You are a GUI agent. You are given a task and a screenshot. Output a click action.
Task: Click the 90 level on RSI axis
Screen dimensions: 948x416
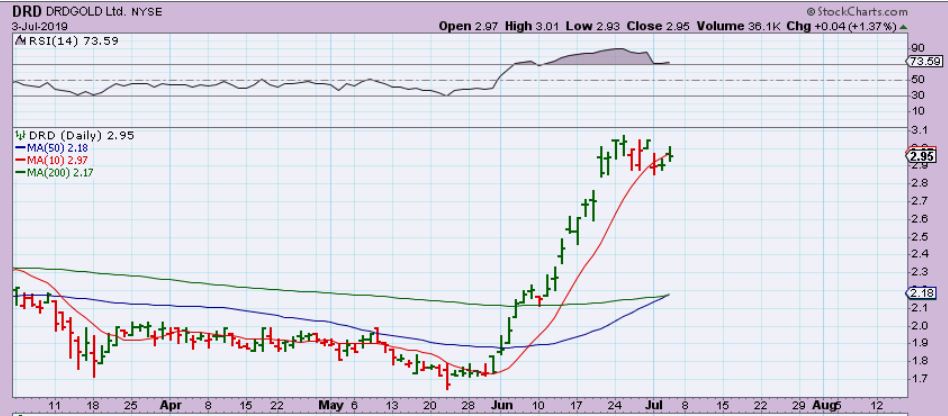pyautogui.click(x=920, y=48)
